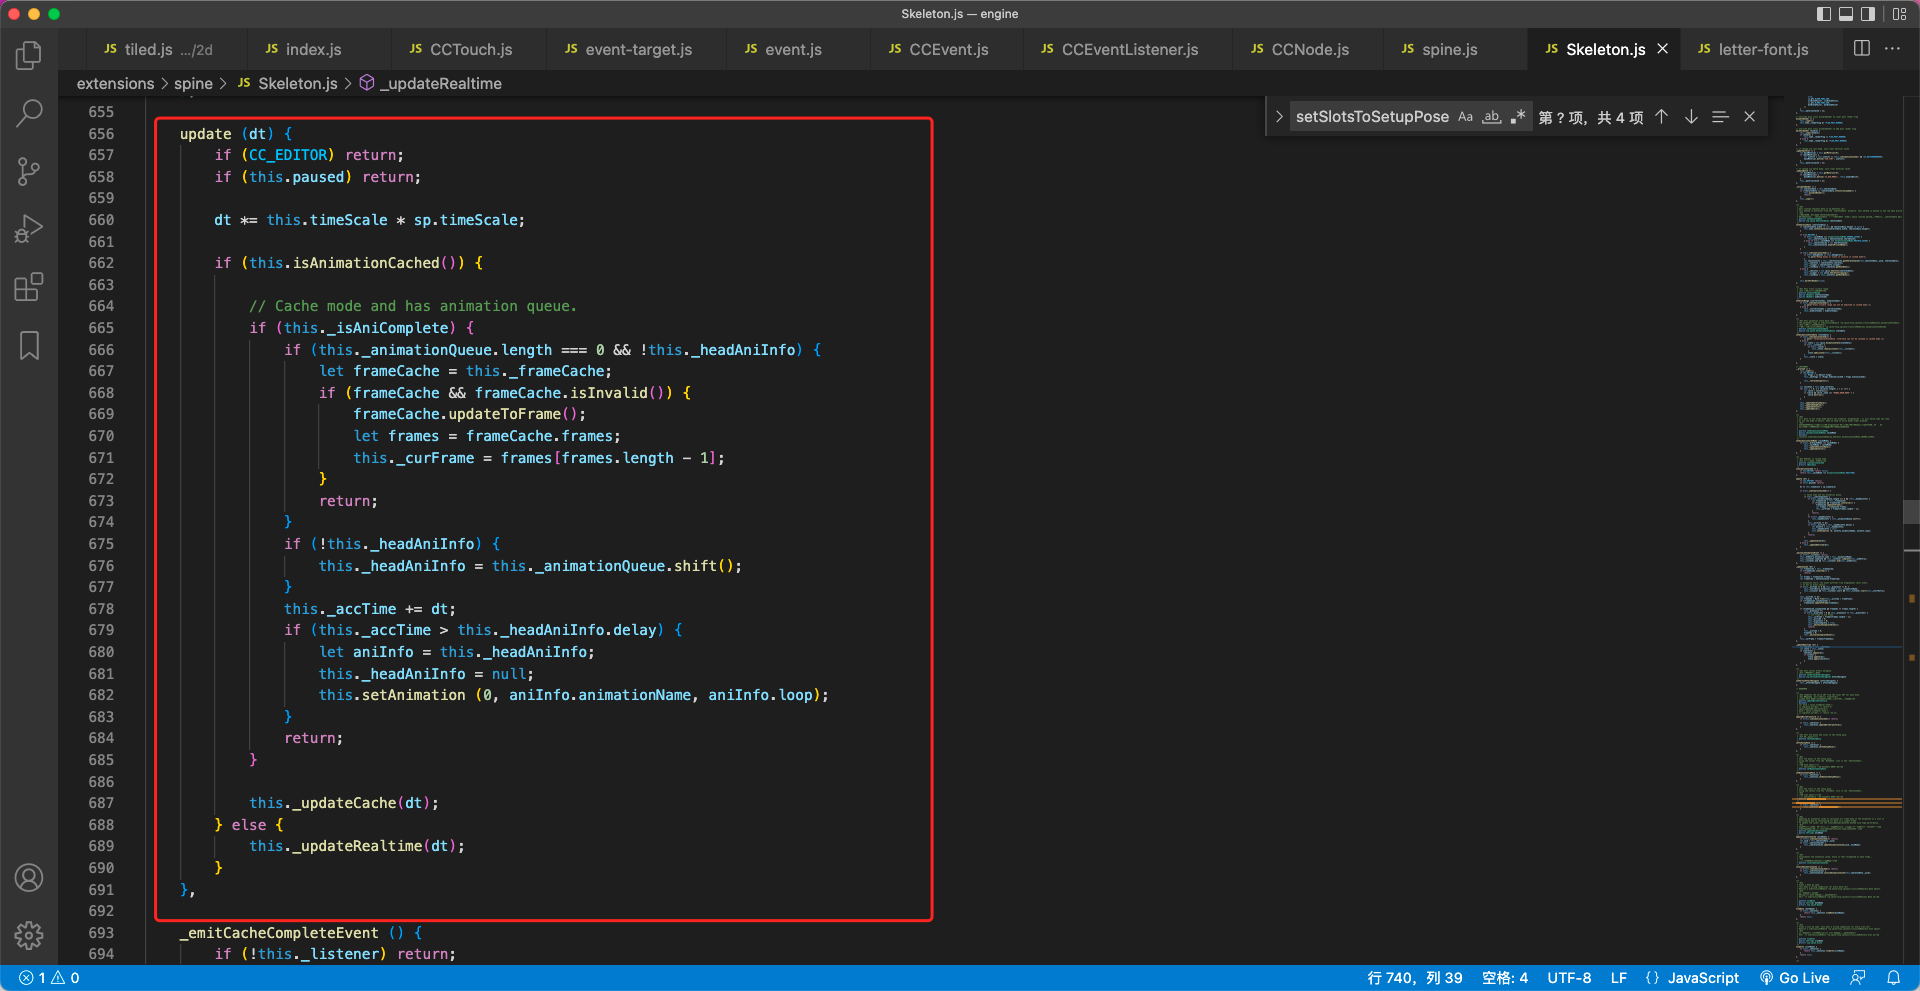Click the editor vertical scrollbar thumb
Viewport: 1920px width, 991px height.
coord(1911,511)
